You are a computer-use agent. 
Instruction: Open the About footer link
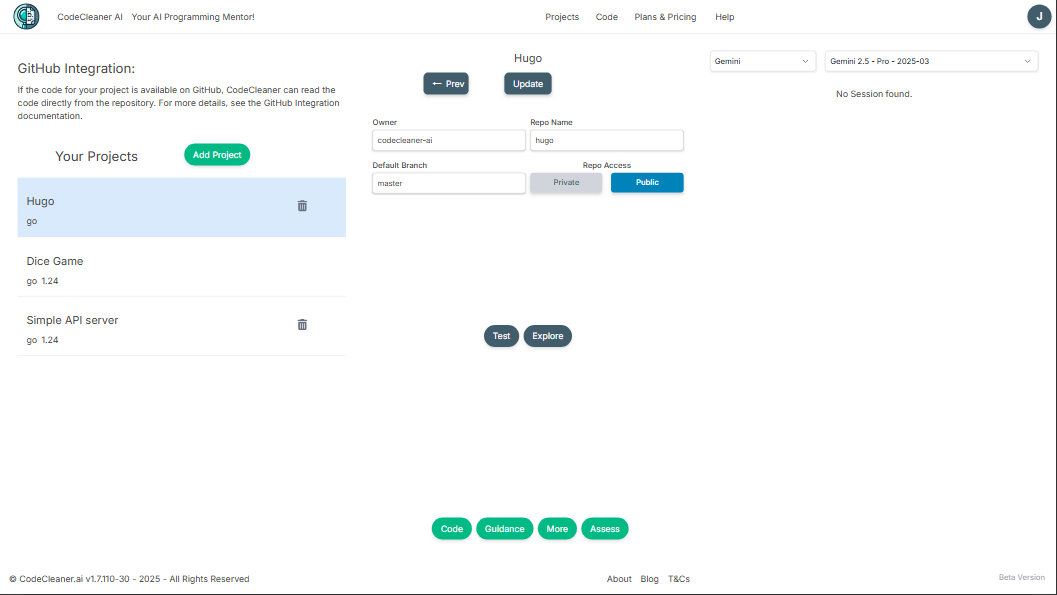tap(619, 579)
